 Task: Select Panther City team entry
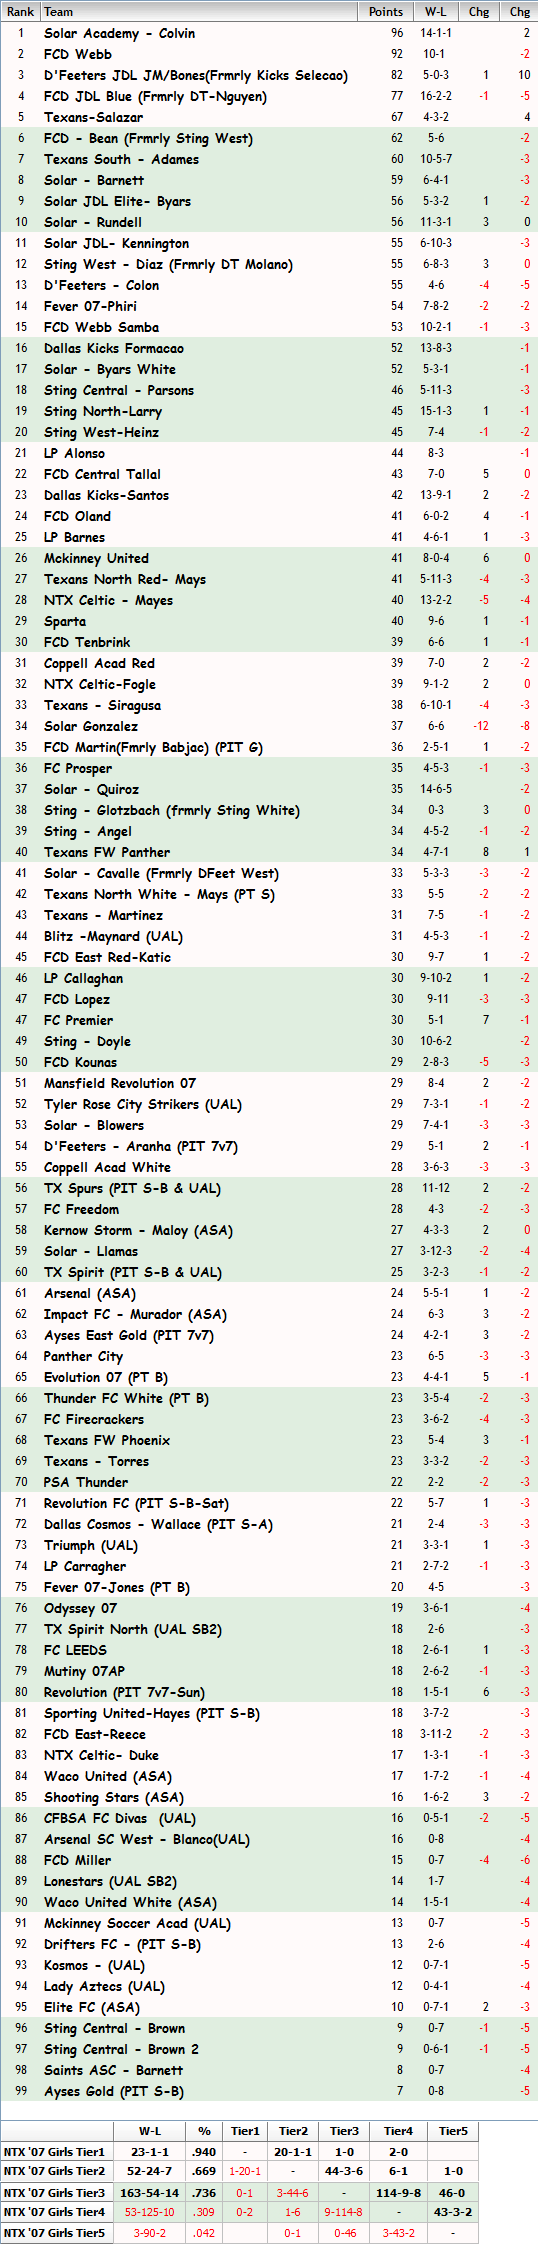pyautogui.click(x=269, y=1356)
